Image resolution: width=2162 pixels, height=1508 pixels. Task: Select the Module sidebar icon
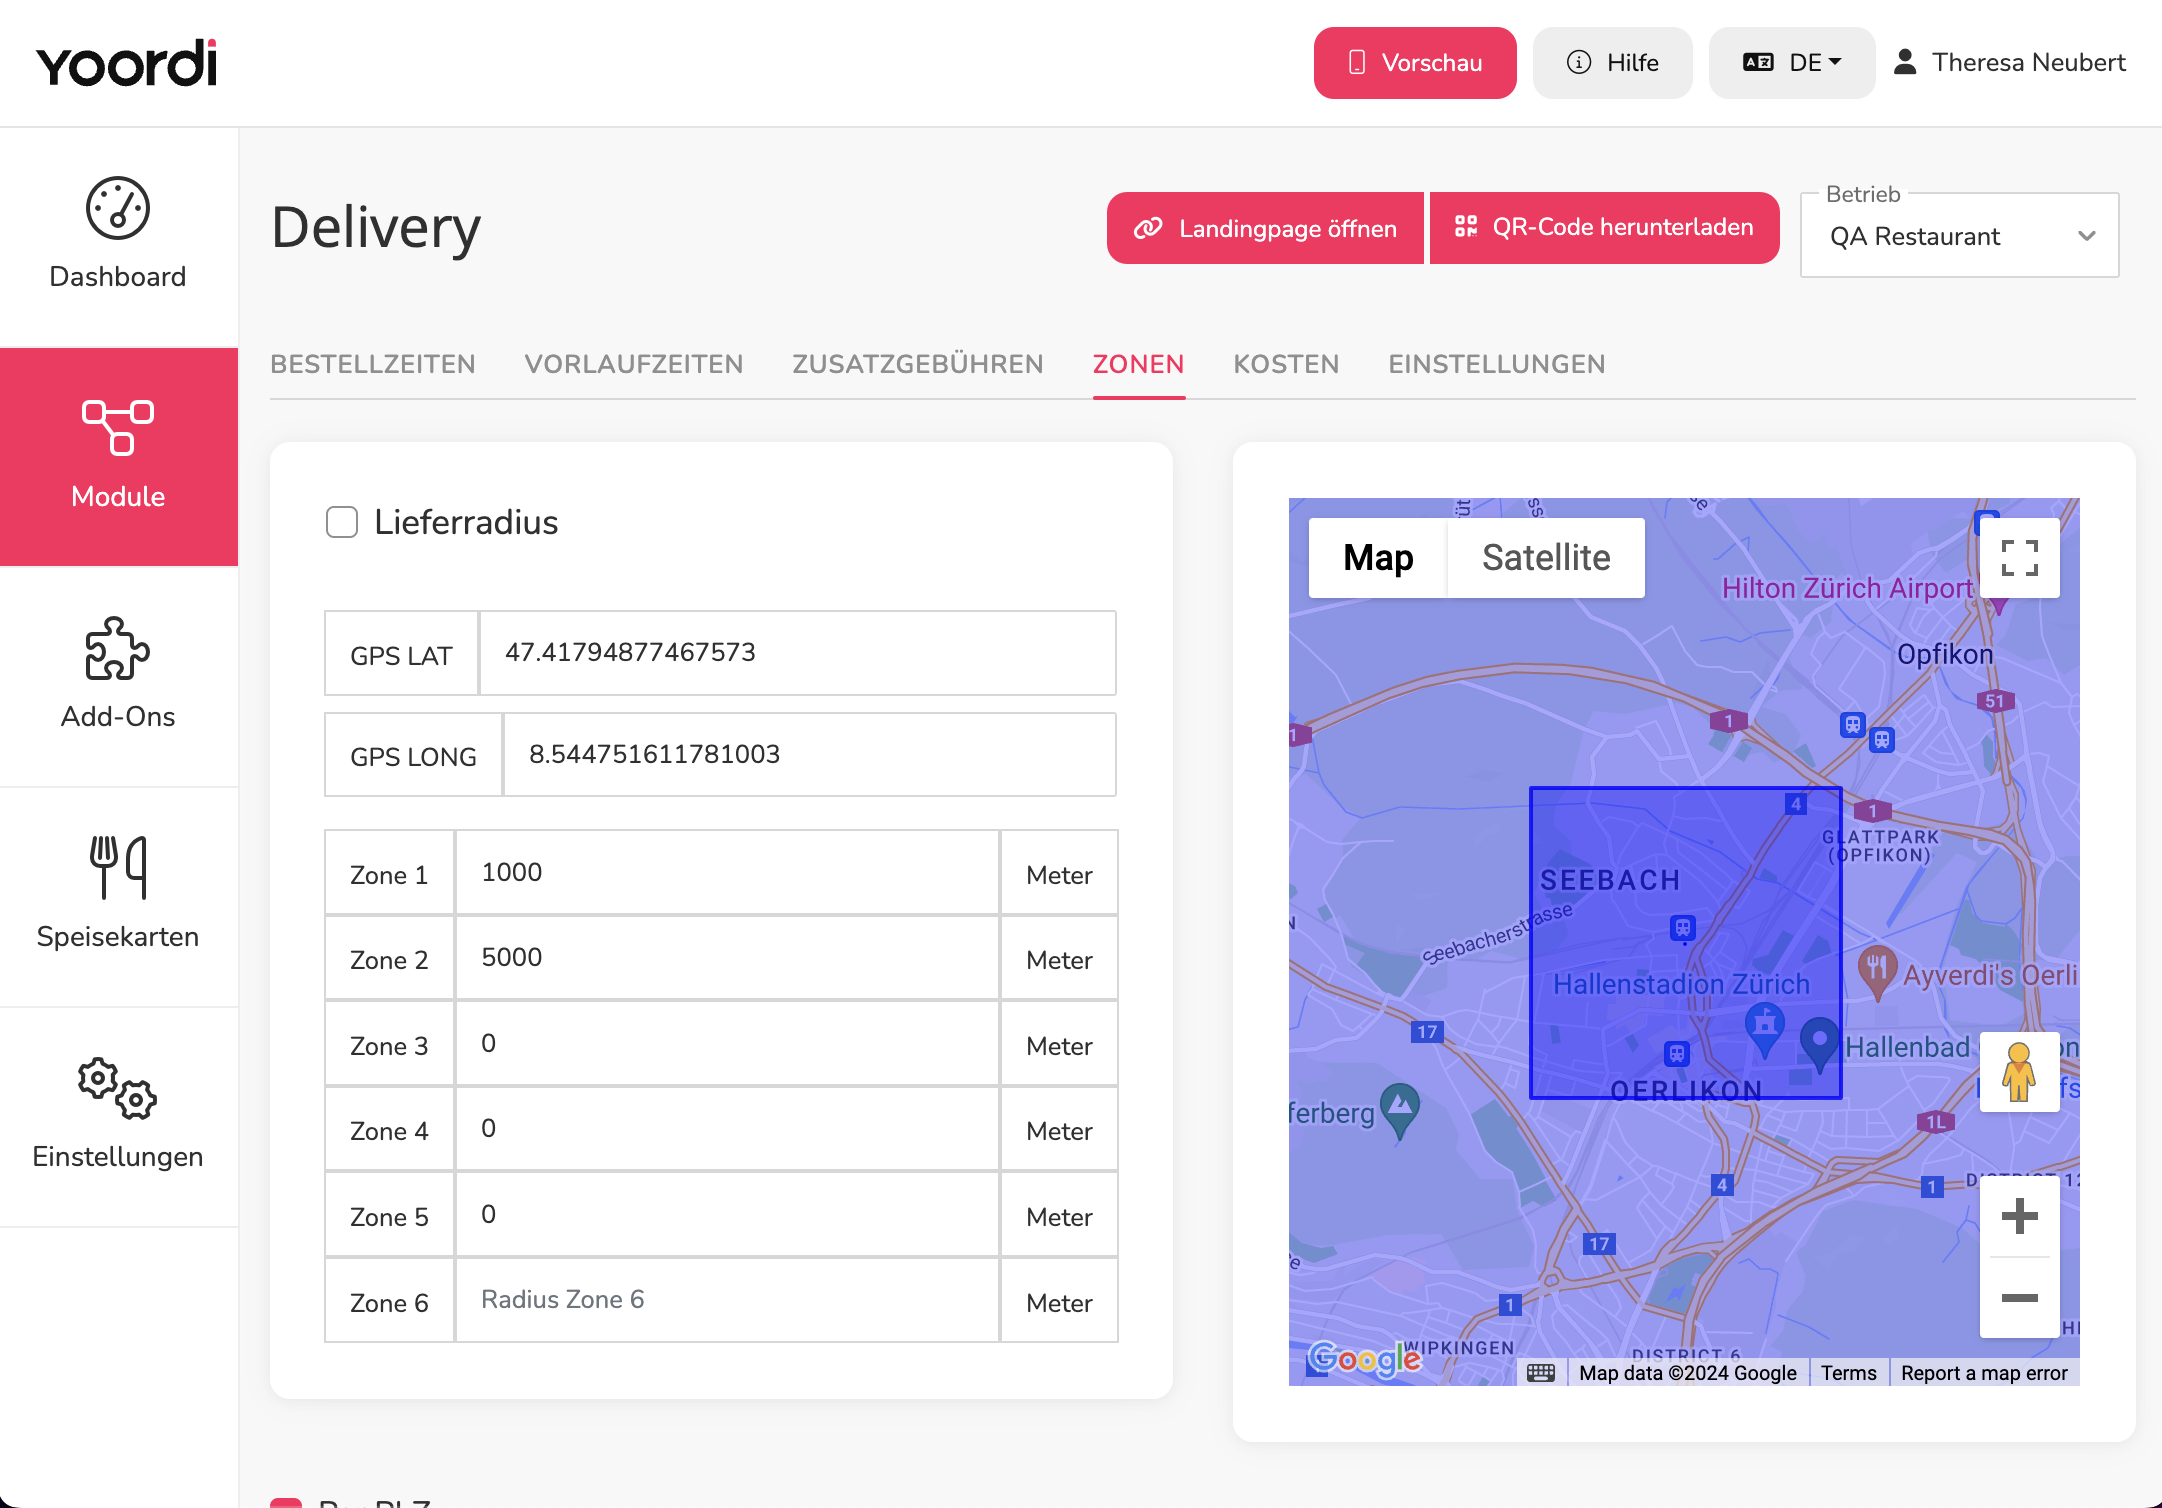pyautogui.click(x=118, y=427)
